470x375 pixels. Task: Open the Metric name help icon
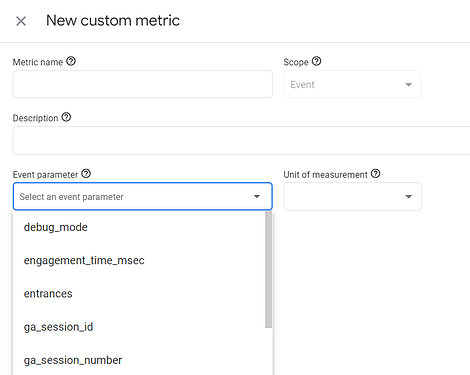click(71, 61)
